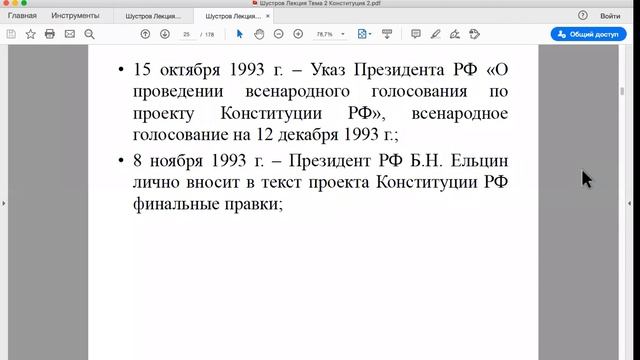
Task: Add document to starred bookmarks
Action: [30, 34]
